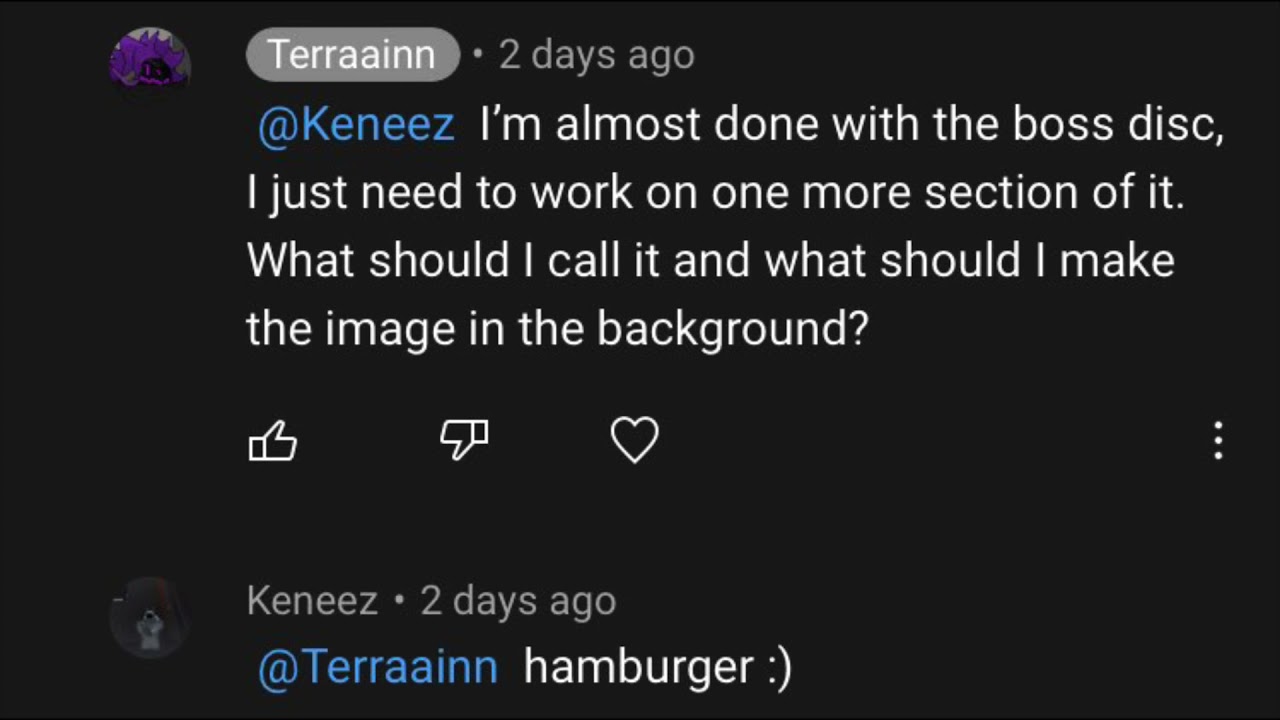Viewport: 1280px width, 720px height.
Task: Follow the @Terraainn mention link
Action: pyautogui.click(x=378, y=667)
